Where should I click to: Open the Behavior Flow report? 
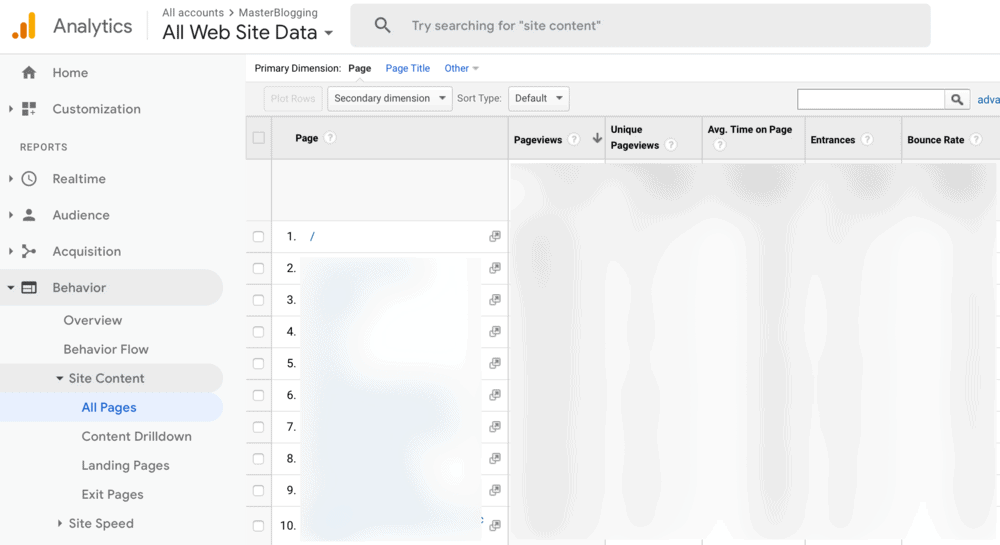(106, 349)
